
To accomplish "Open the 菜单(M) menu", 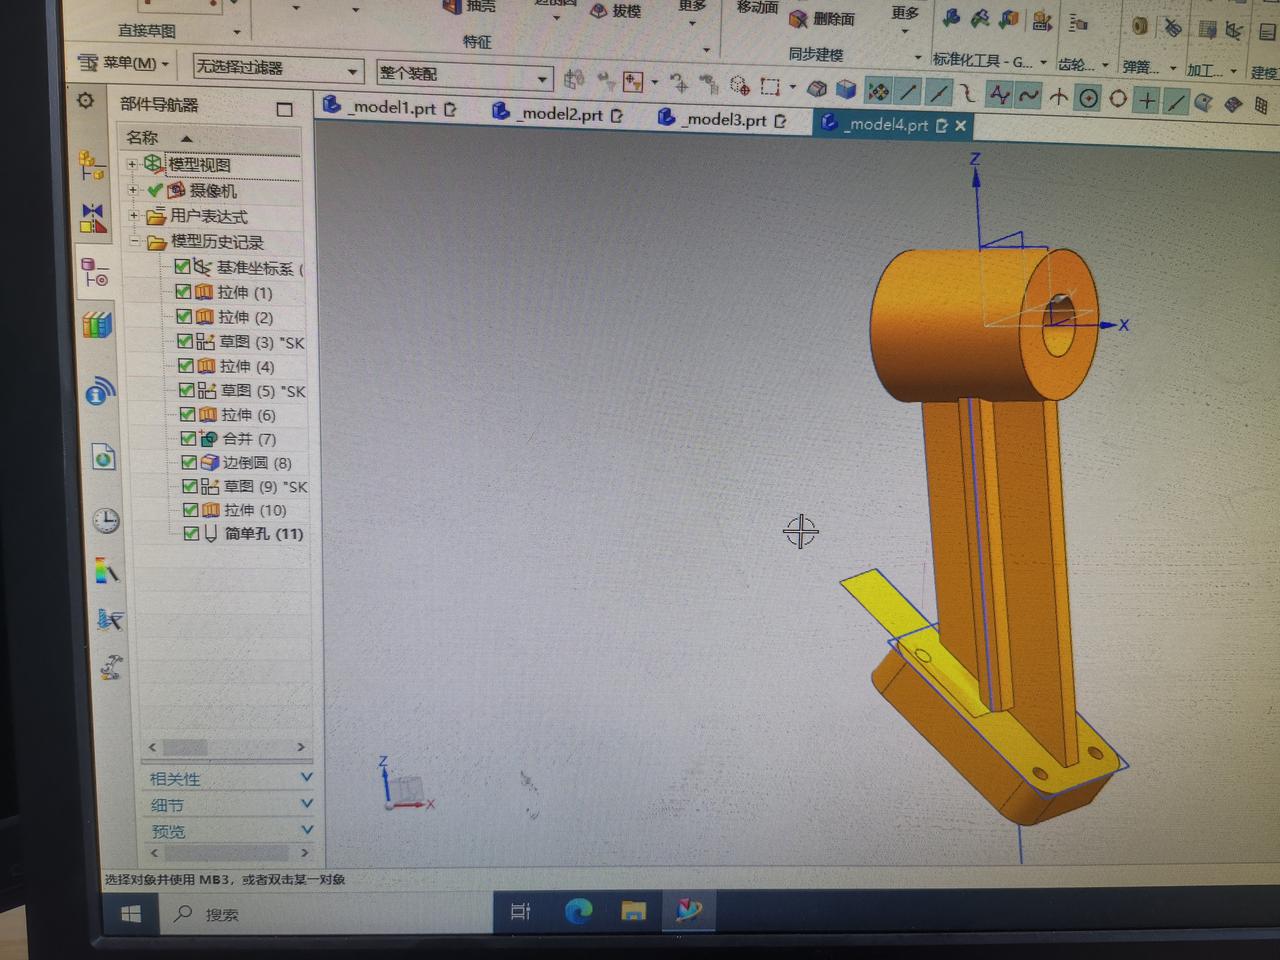I will (124, 63).
